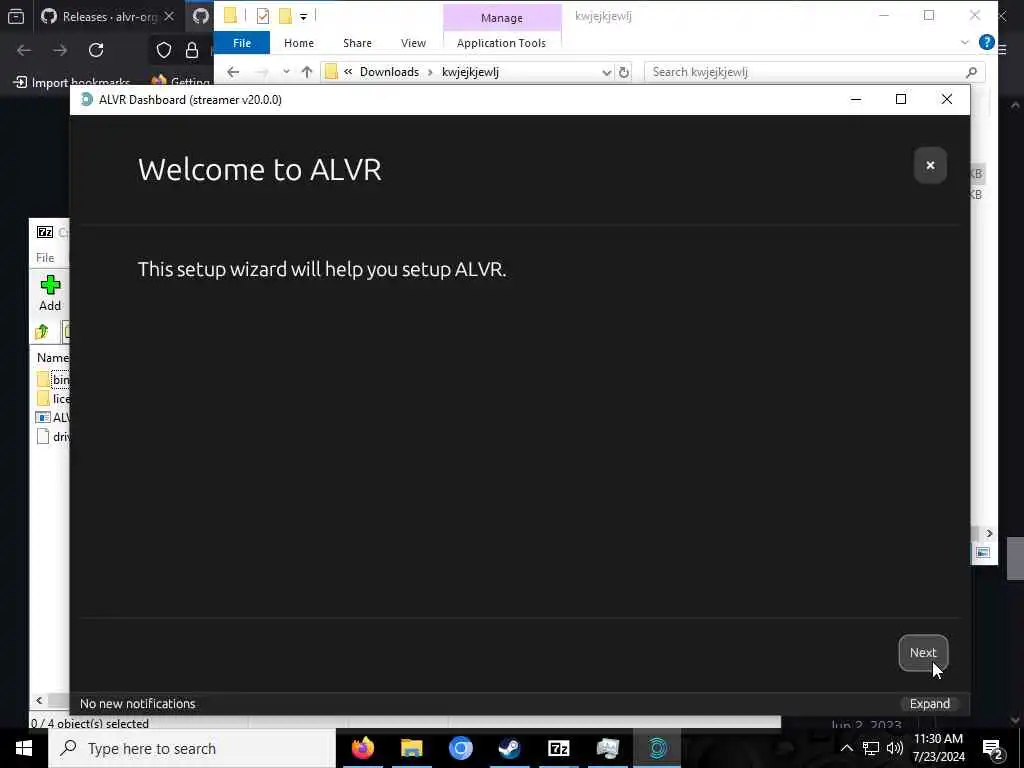Open the Windows Start menu
The height and width of the screenshot is (768, 1024).
click(24, 748)
